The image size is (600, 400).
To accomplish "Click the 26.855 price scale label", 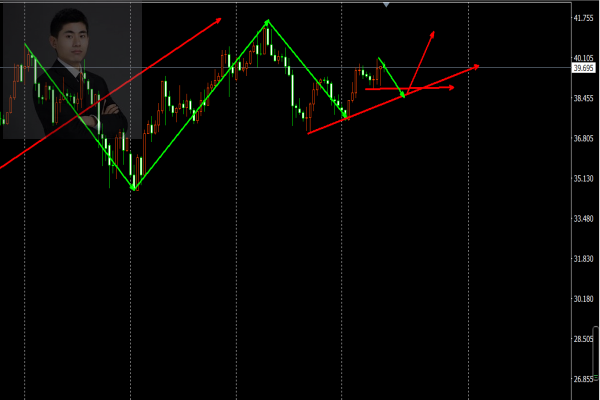I will (x=583, y=379).
